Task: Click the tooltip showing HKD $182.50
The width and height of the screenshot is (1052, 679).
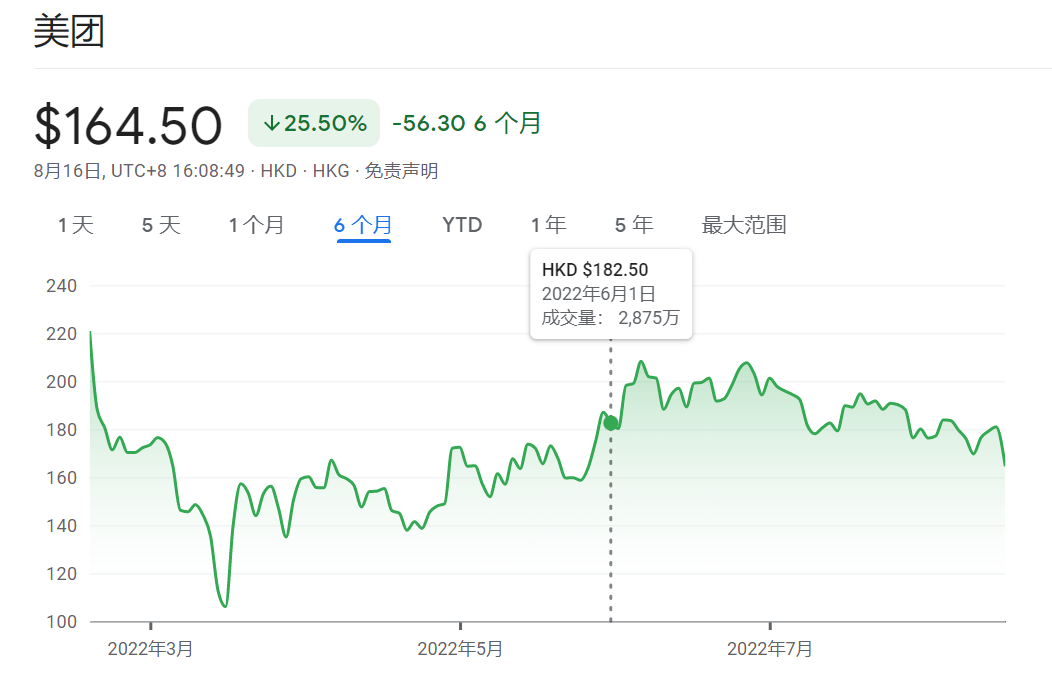Action: 610,294
